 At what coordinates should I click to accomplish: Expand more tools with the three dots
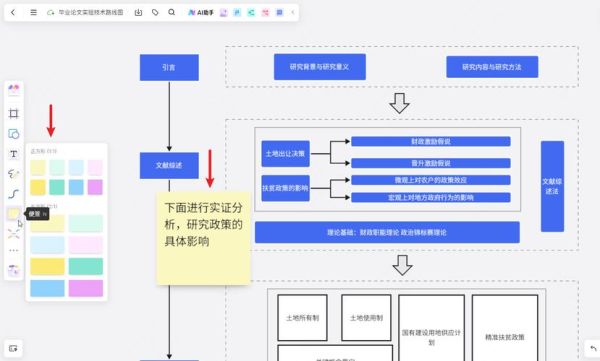click(14, 251)
